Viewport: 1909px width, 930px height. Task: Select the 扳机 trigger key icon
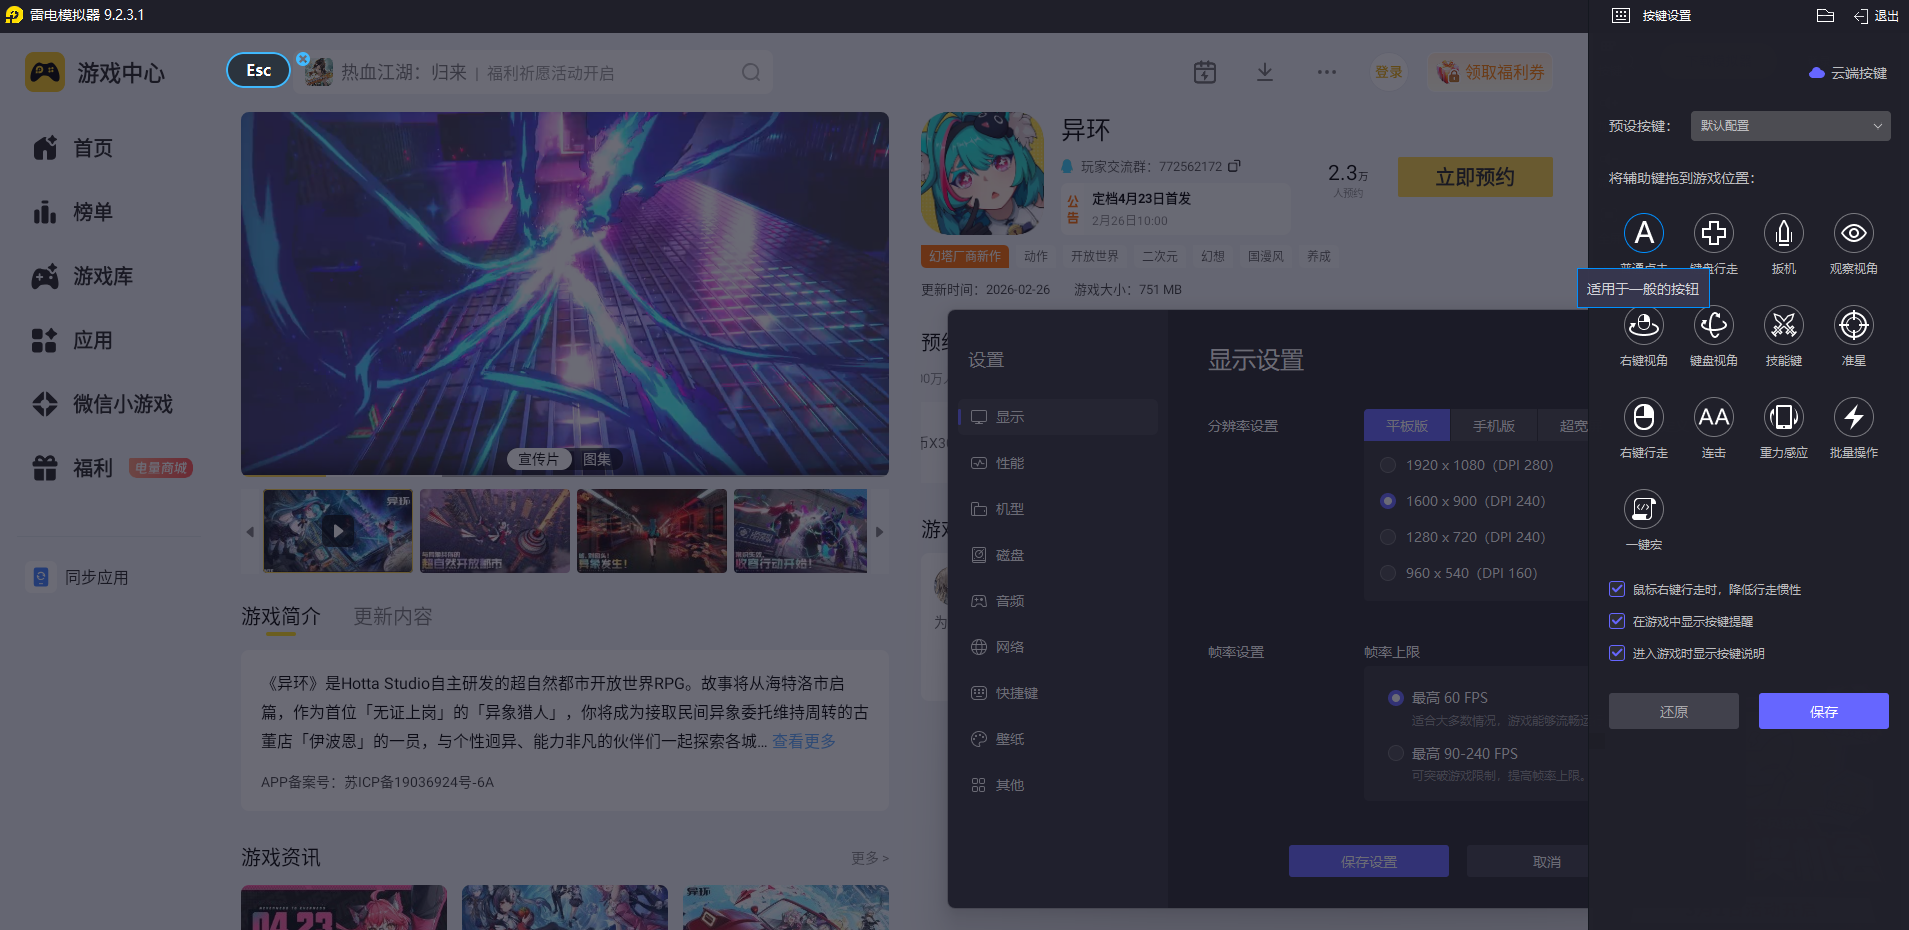(x=1783, y=234)
